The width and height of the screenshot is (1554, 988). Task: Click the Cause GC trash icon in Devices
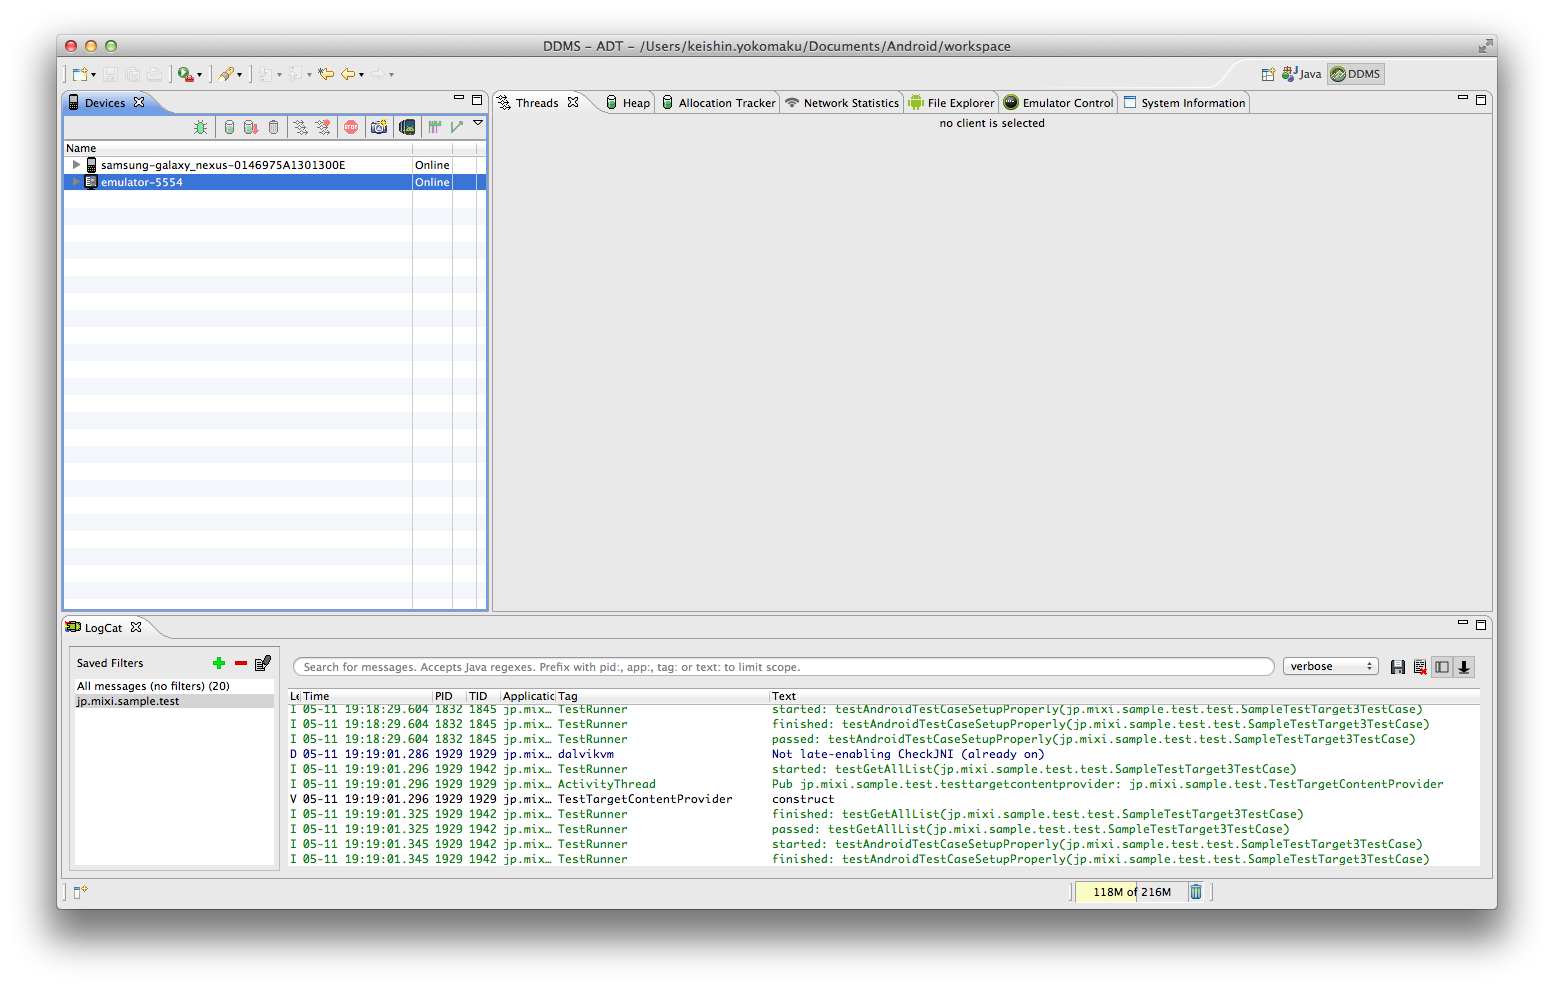click(273, 127)
